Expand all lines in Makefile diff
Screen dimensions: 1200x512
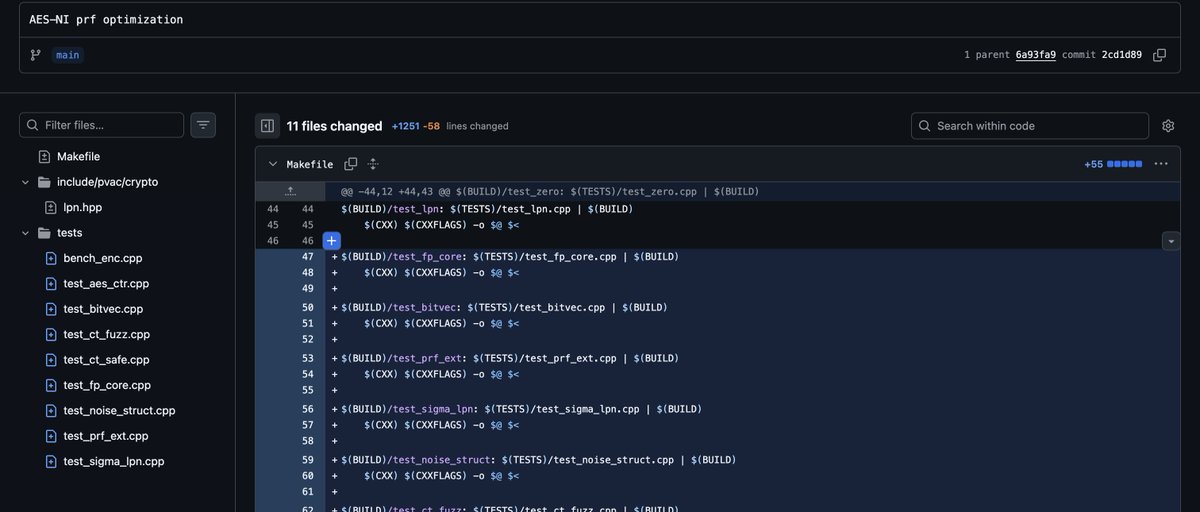point(373,164)
